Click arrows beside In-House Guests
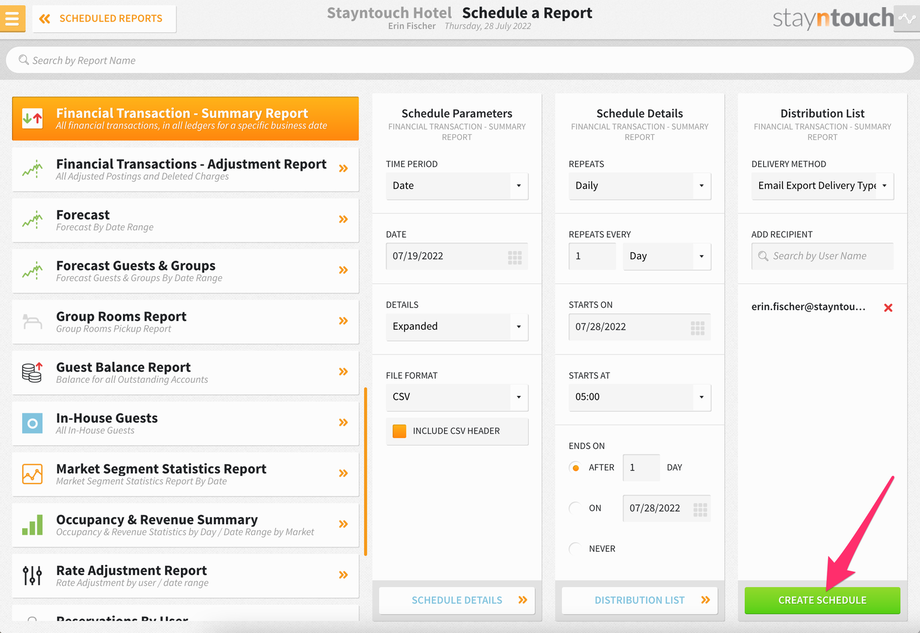 343,422
